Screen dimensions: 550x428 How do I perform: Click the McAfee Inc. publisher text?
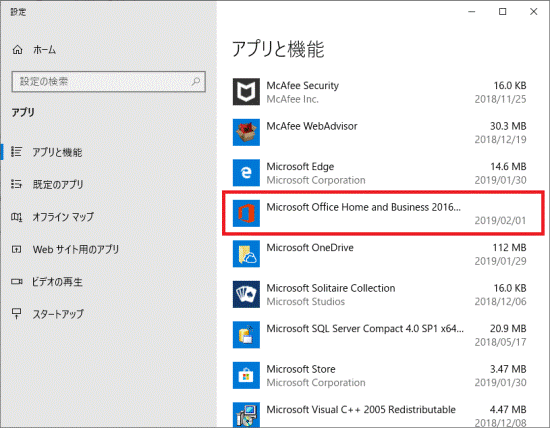click(292, 99)
